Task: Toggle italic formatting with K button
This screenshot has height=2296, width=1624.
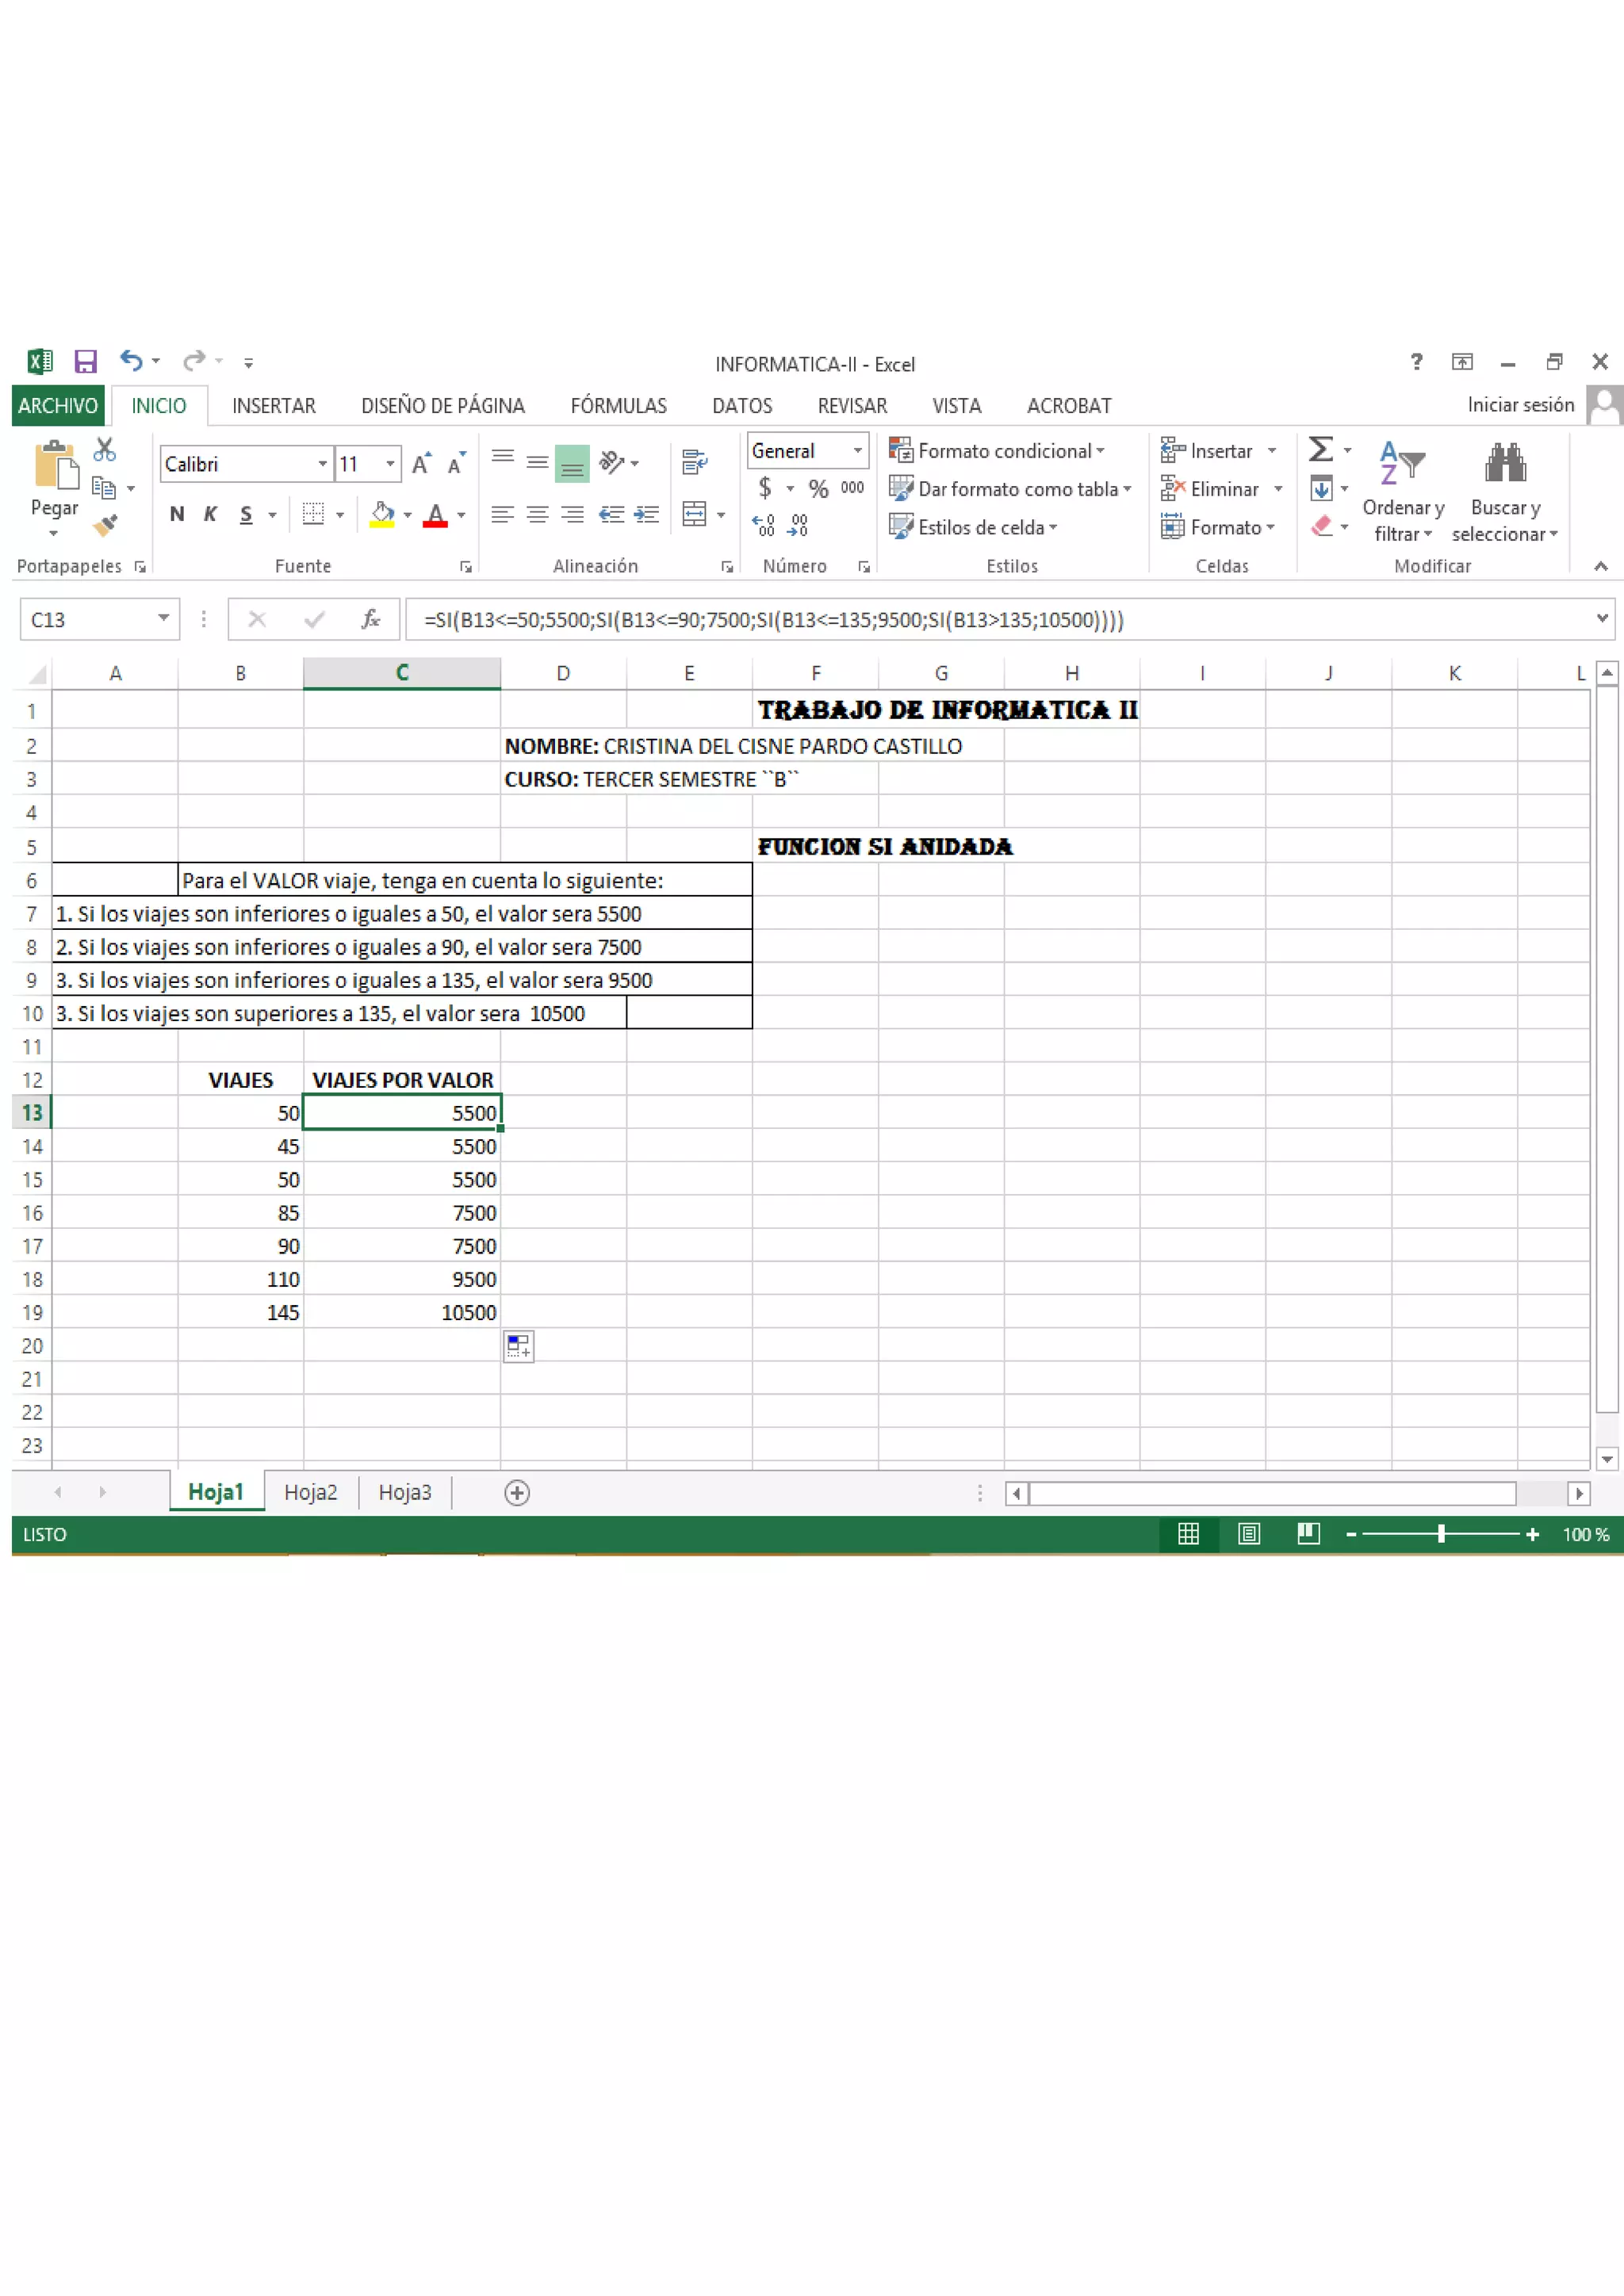Action: 210,514
